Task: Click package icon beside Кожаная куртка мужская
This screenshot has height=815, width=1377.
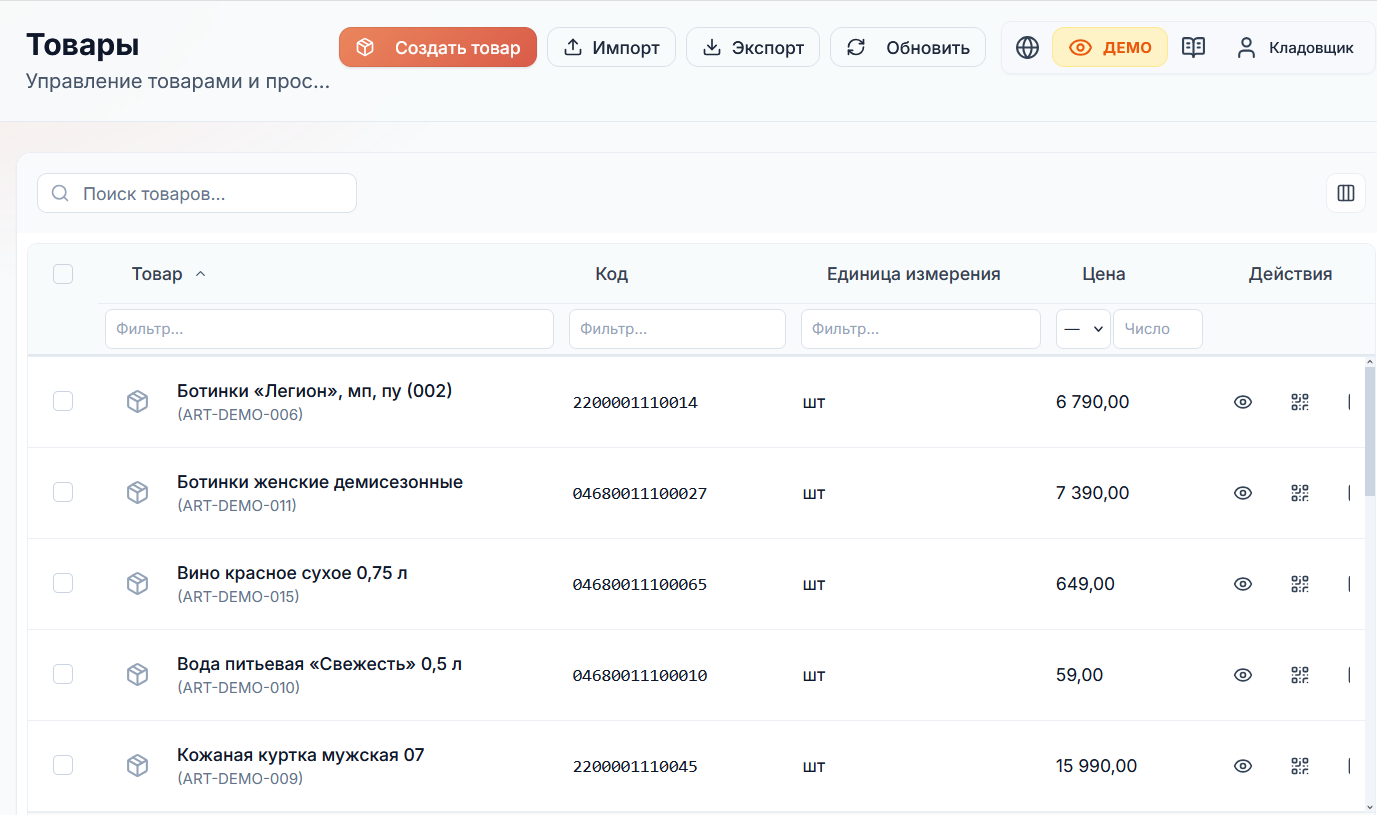Action: click(138, 766)
